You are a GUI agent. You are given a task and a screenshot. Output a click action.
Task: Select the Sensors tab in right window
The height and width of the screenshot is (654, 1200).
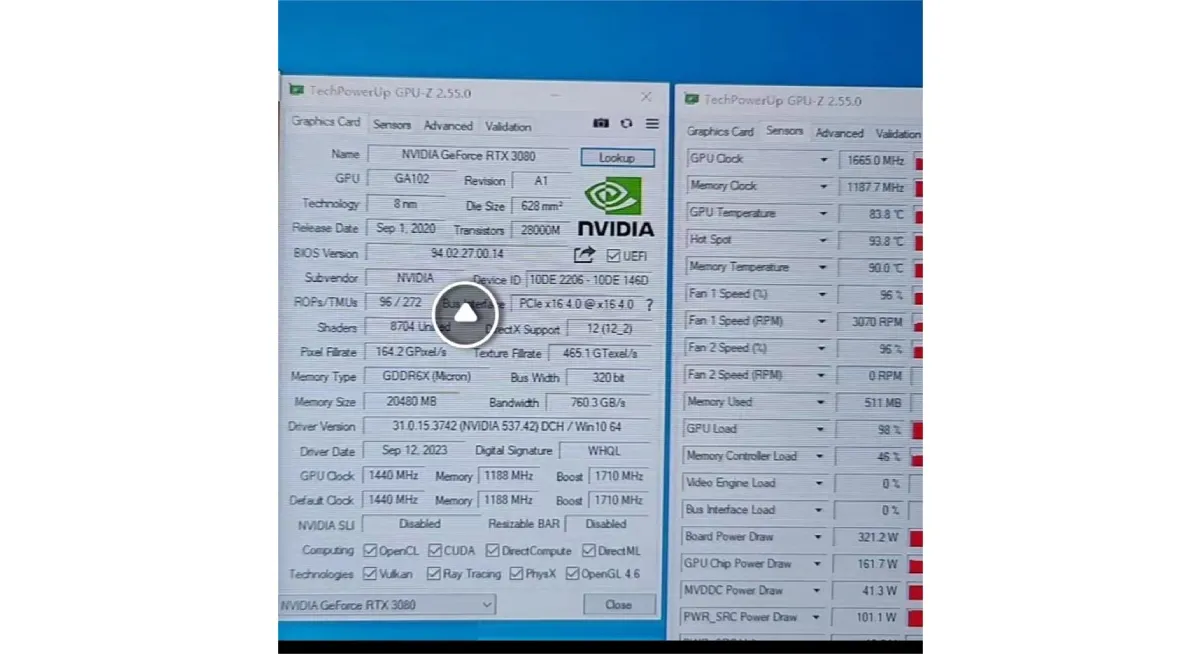[785, 131]
